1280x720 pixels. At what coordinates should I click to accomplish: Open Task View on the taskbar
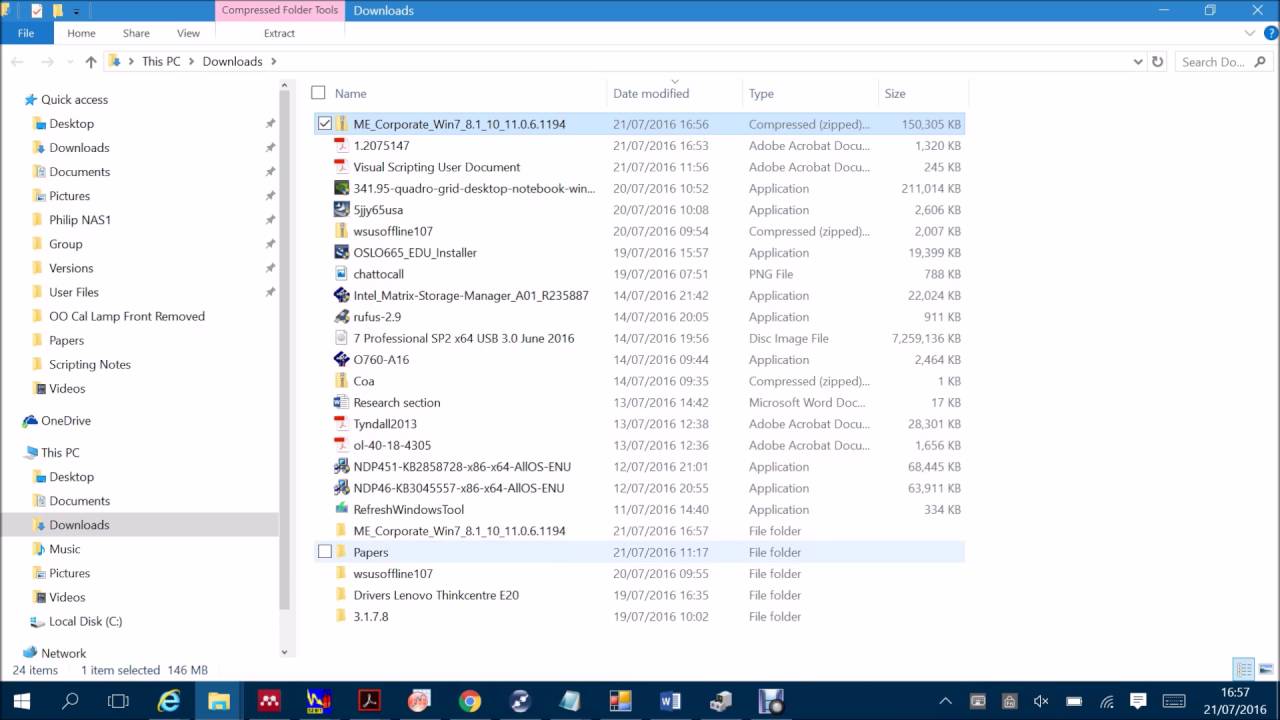coord(118,701)
